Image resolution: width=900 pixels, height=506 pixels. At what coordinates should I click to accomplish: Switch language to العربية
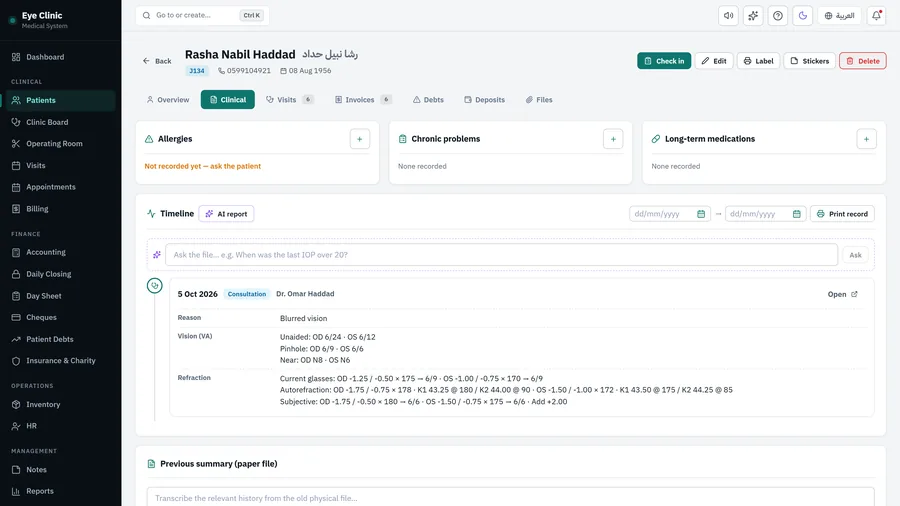(x=840, y=15)
